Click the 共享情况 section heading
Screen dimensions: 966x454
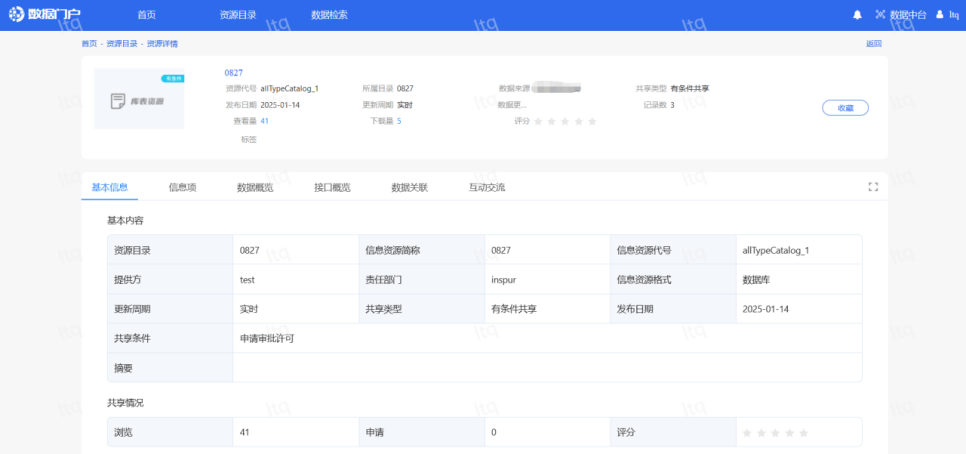126,403
